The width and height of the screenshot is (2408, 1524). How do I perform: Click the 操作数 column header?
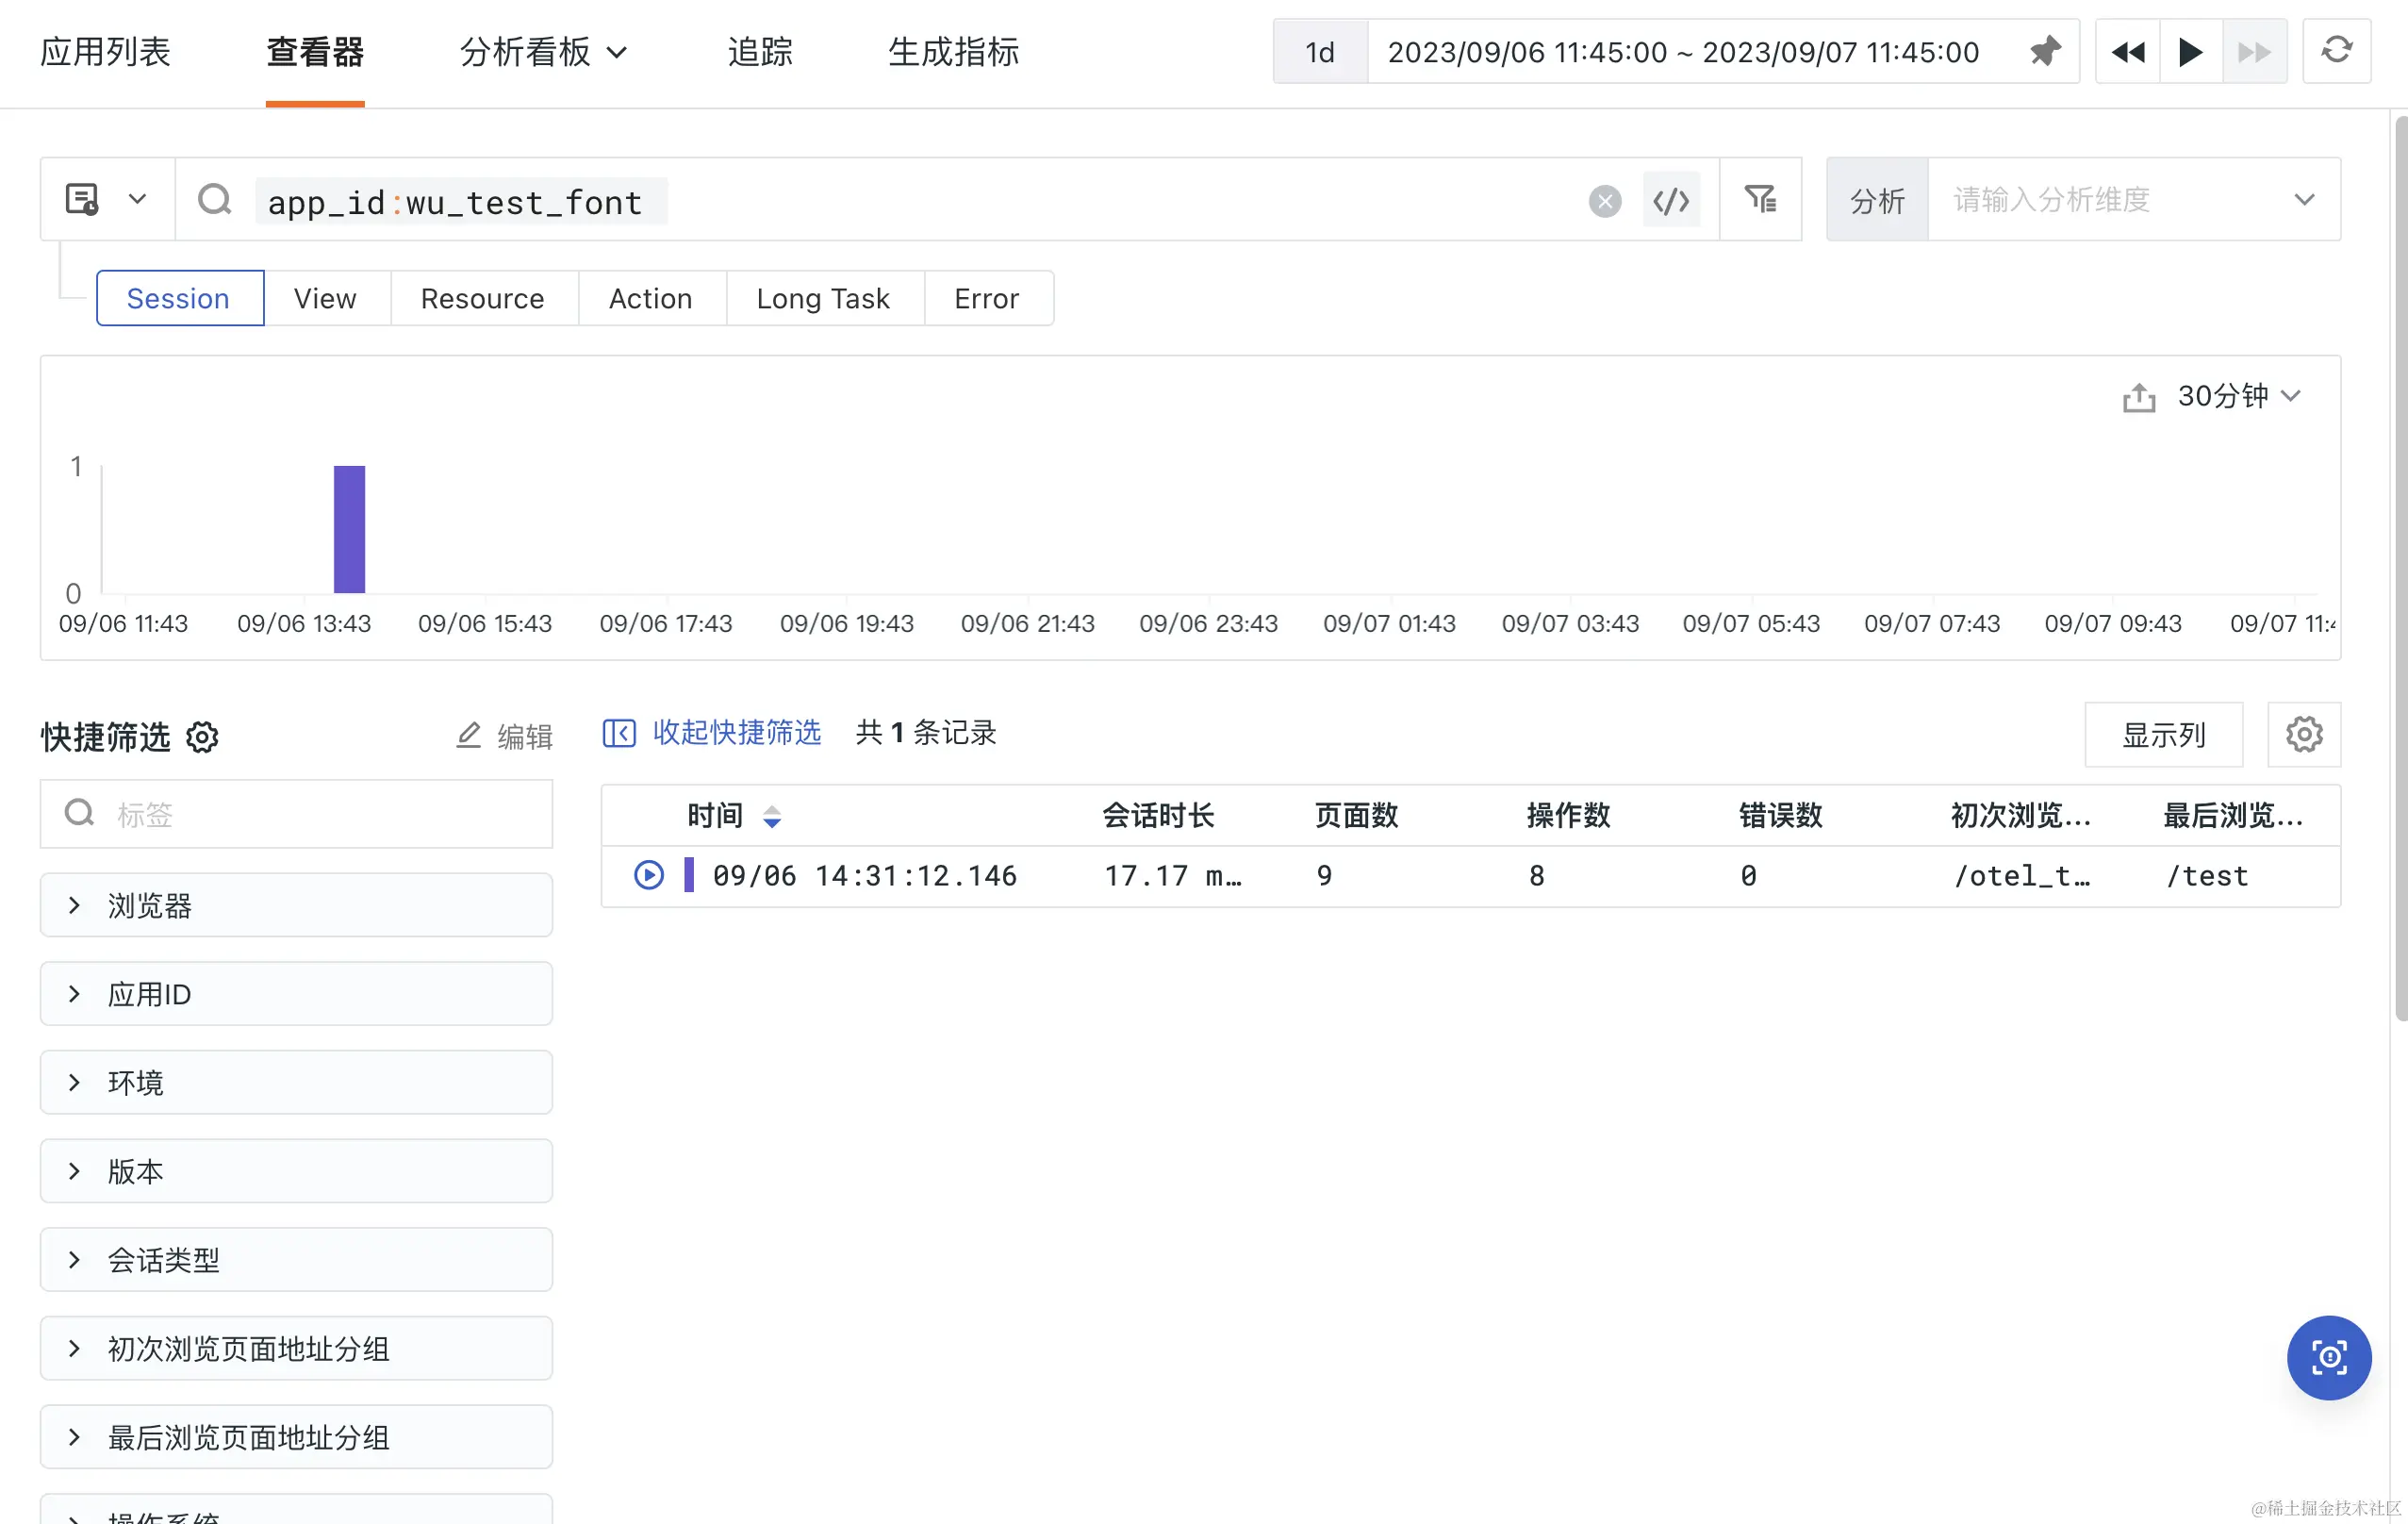pos(1568,816)
